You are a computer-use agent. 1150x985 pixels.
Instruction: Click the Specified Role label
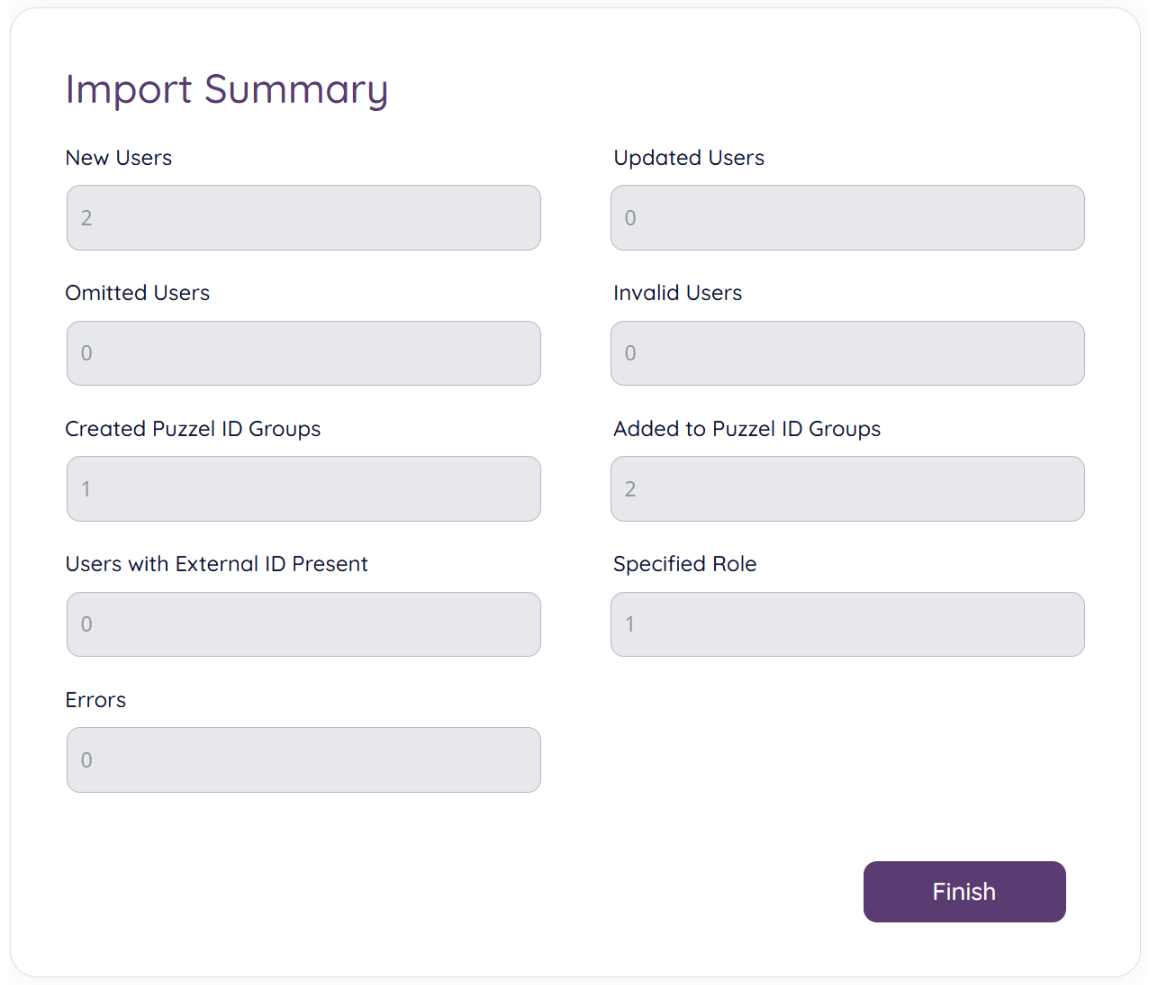(684, 563)
